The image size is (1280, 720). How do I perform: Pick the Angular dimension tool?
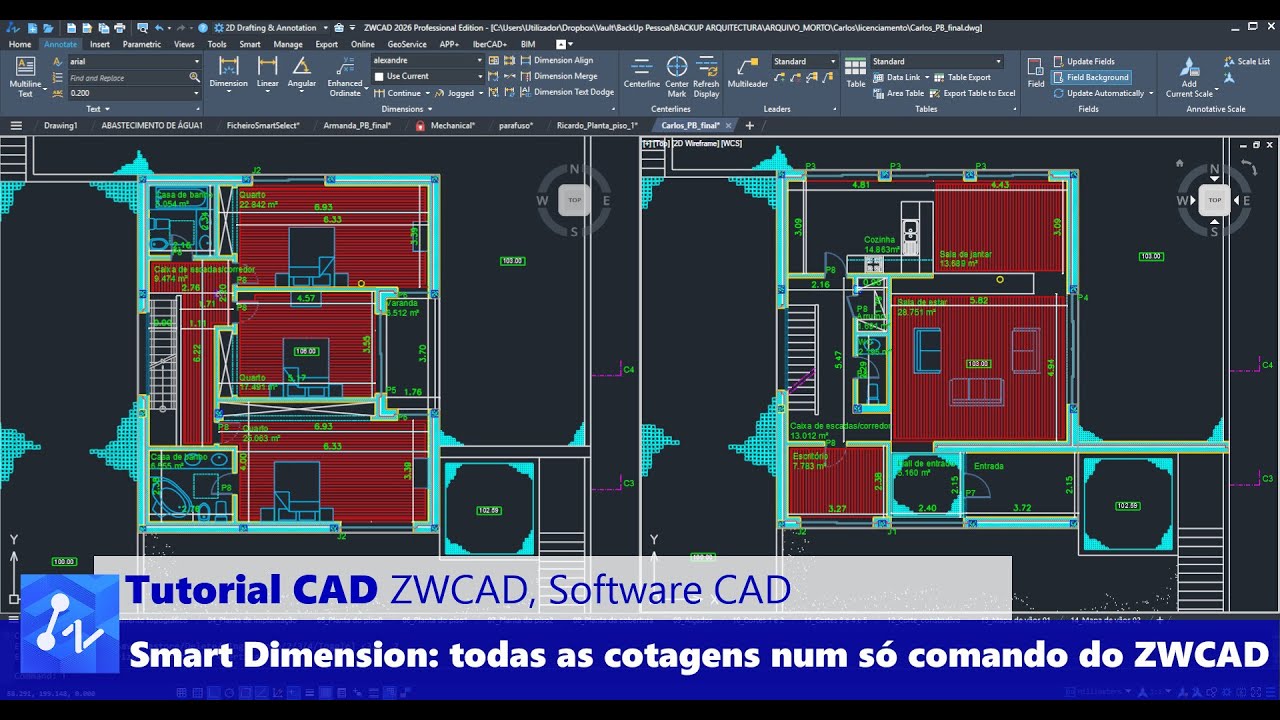302,72
